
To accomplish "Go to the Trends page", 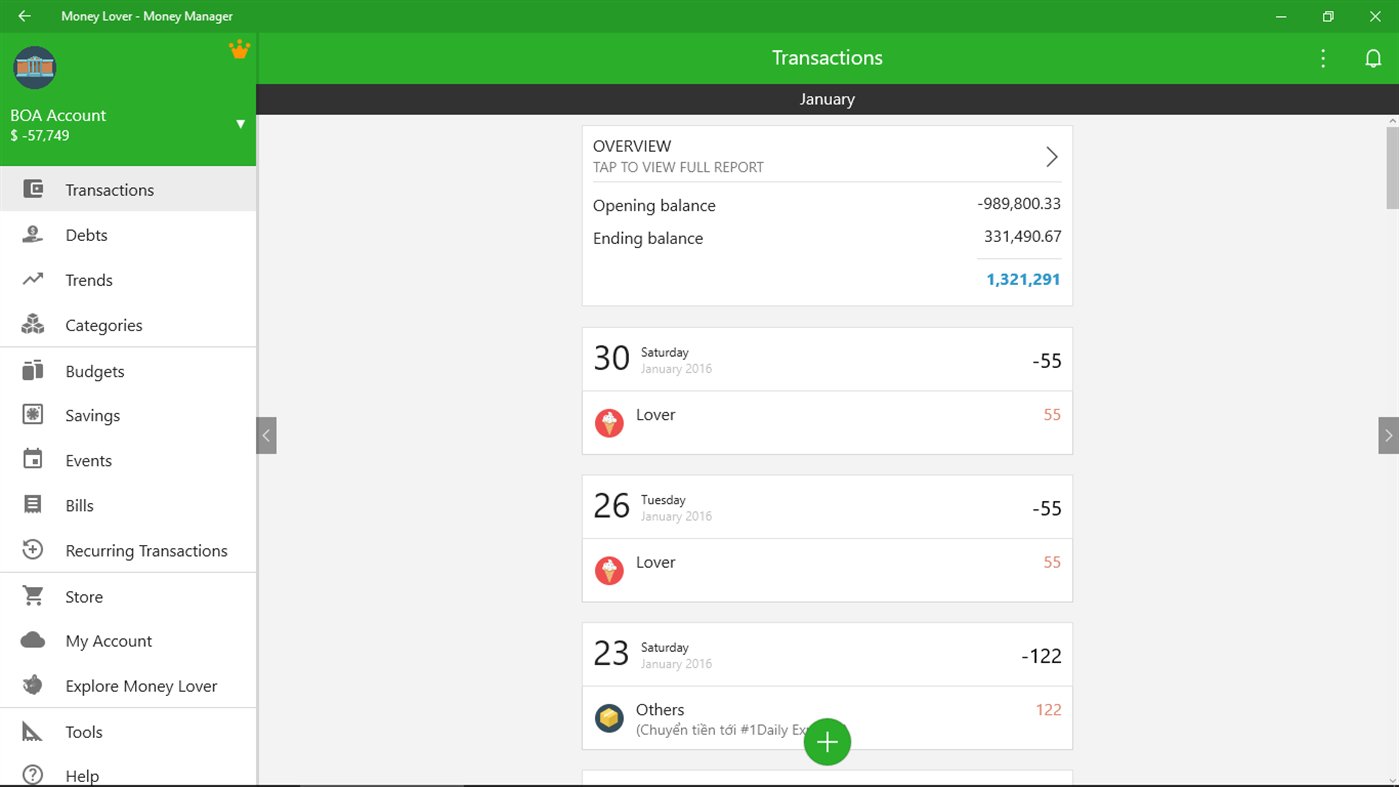I will click(128, 280).
